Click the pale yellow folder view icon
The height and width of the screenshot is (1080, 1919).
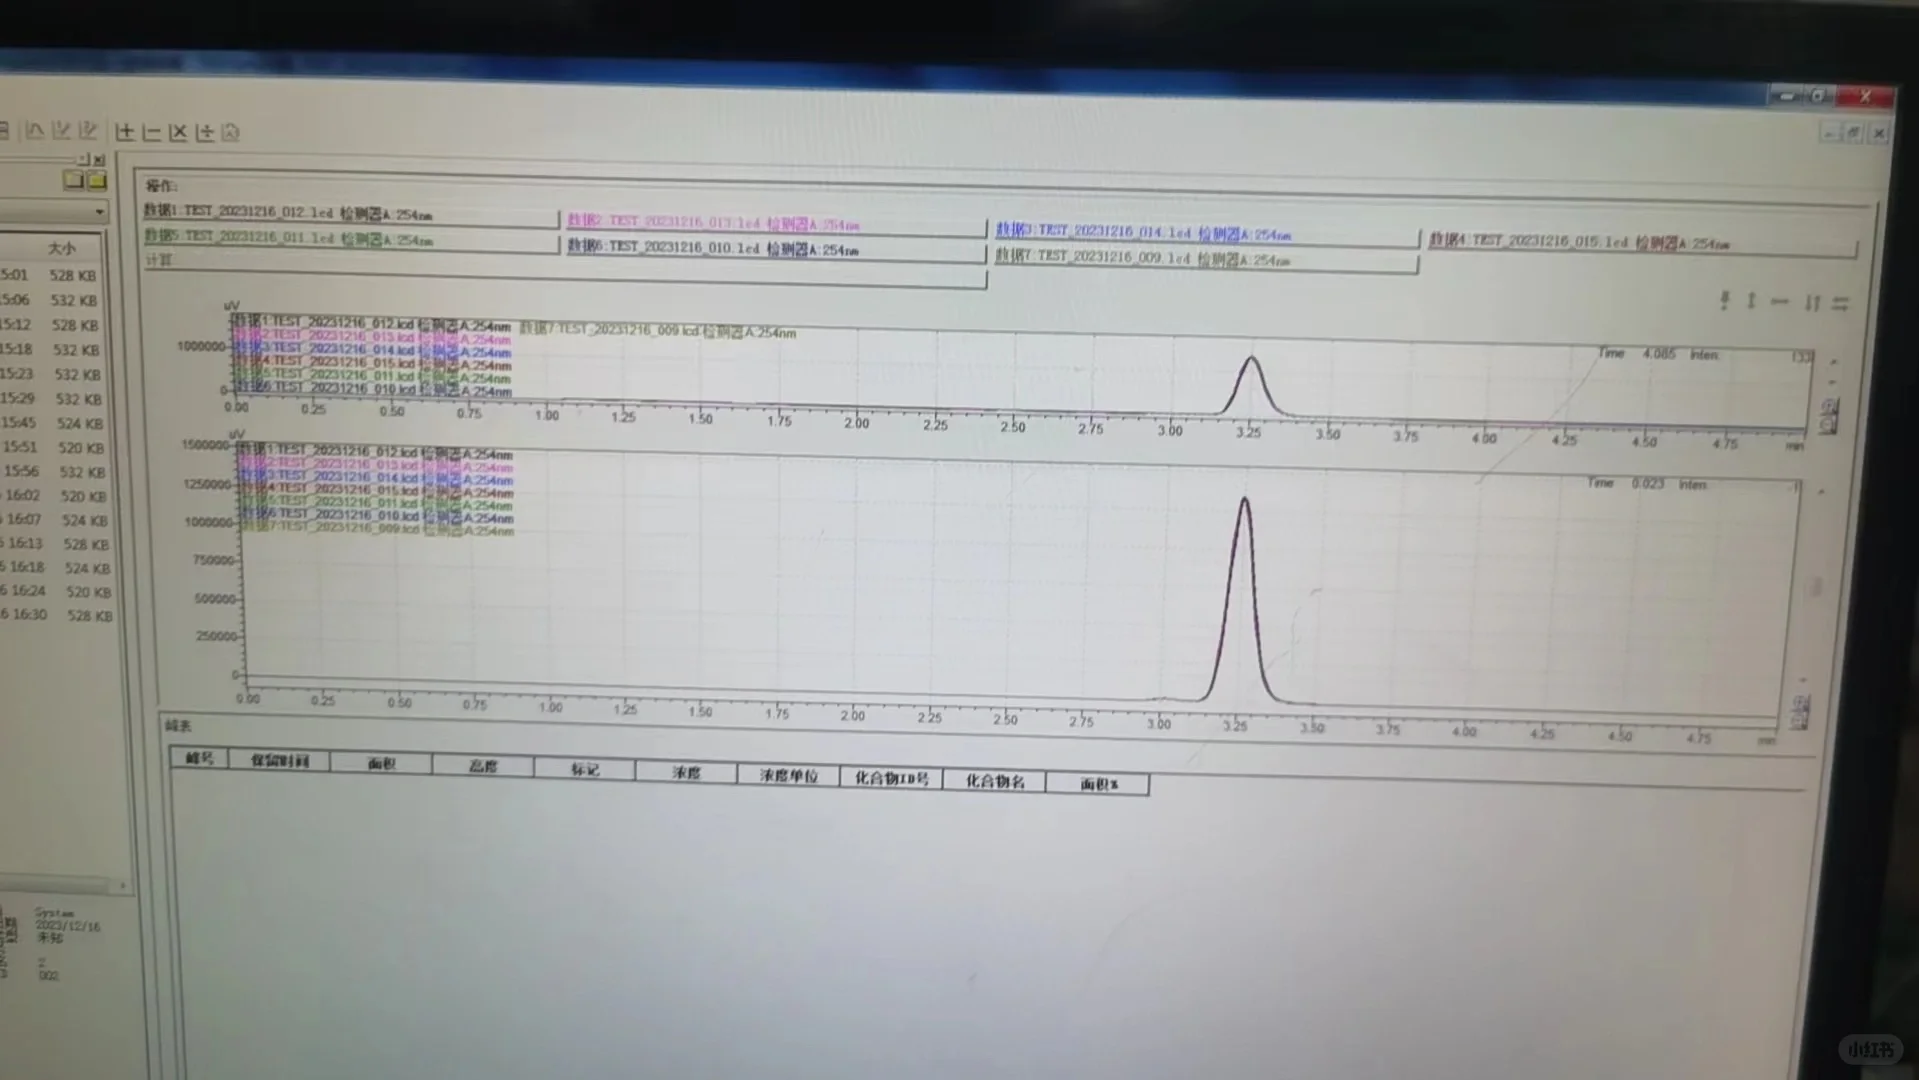click(73, 180)
